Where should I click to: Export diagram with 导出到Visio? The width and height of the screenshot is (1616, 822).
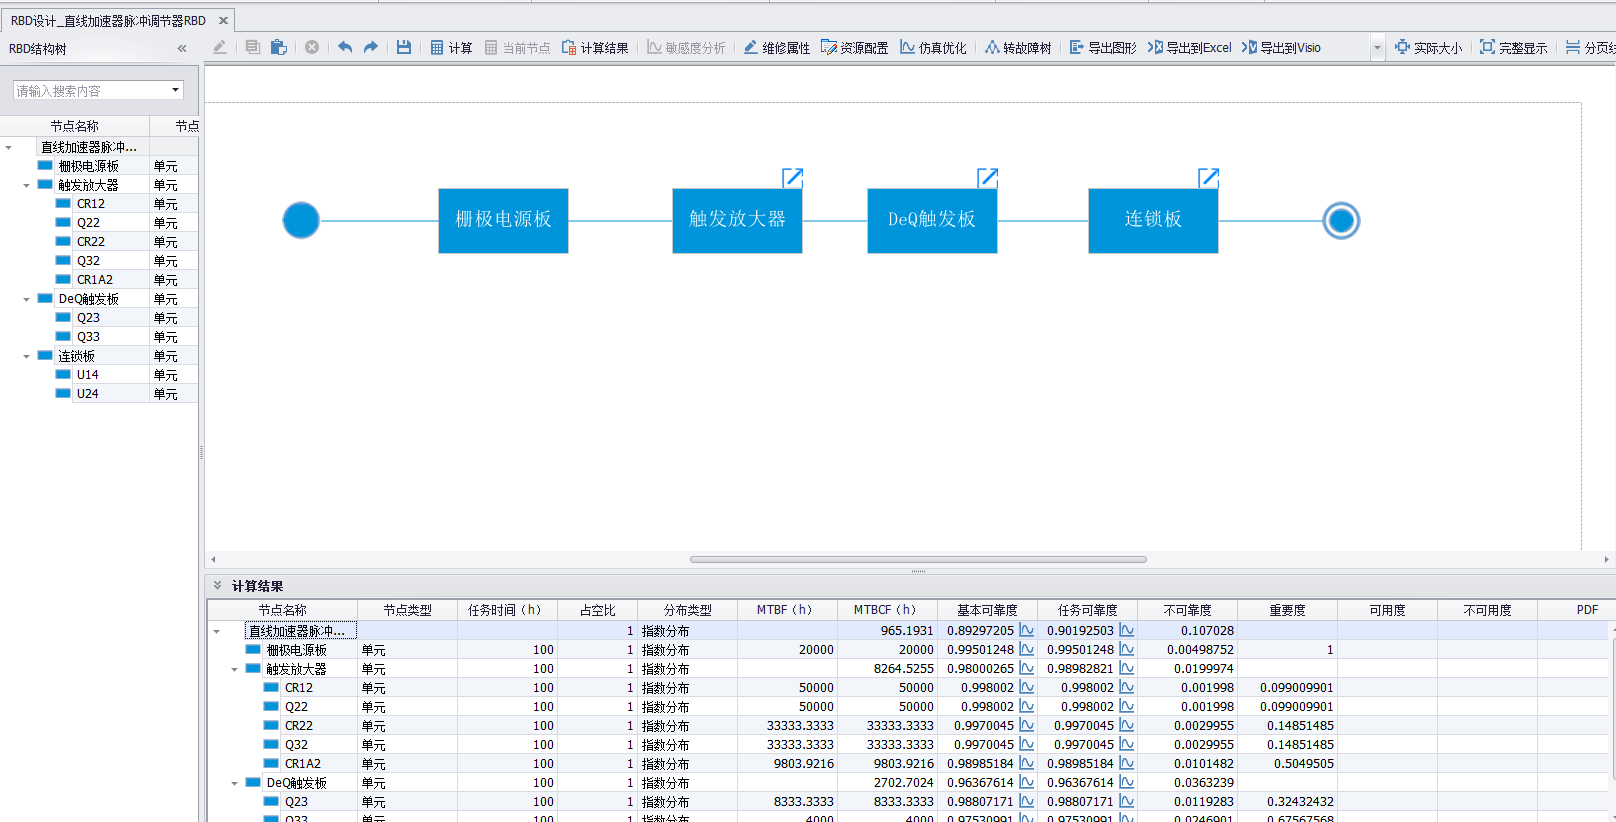tap(1282, 47)
